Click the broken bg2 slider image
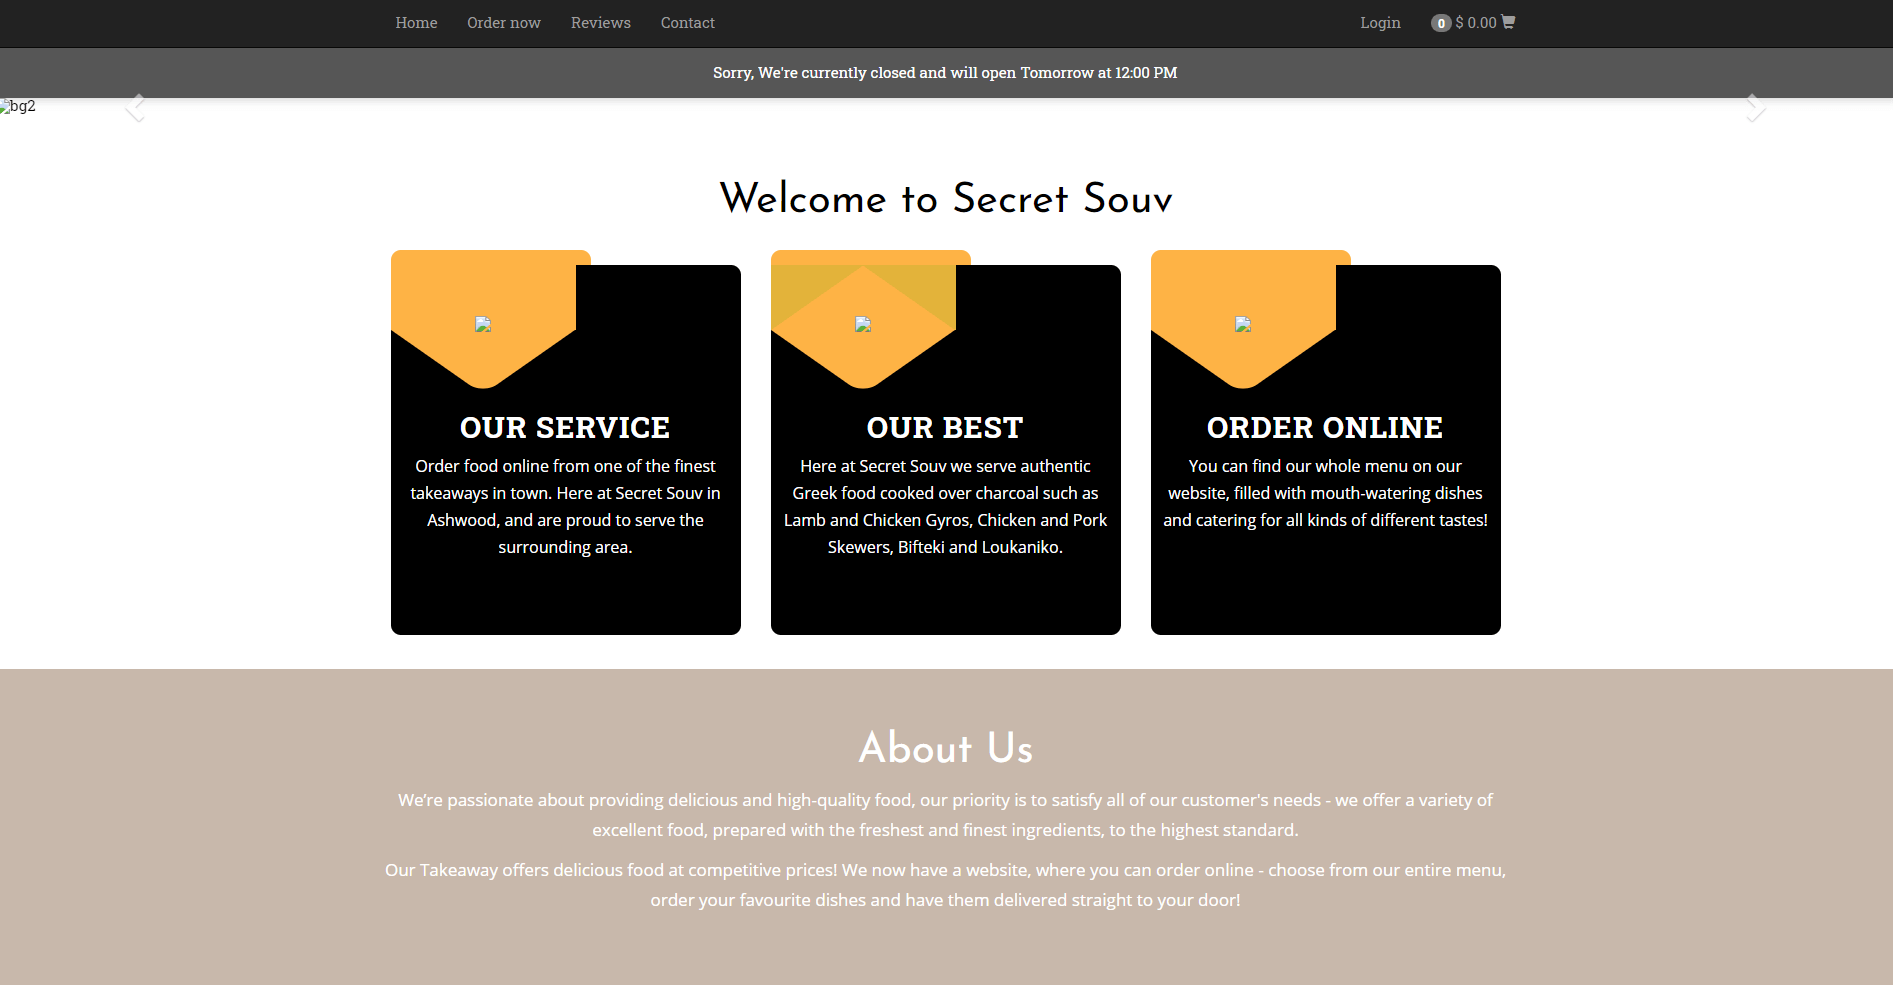 tap(18, 106)
